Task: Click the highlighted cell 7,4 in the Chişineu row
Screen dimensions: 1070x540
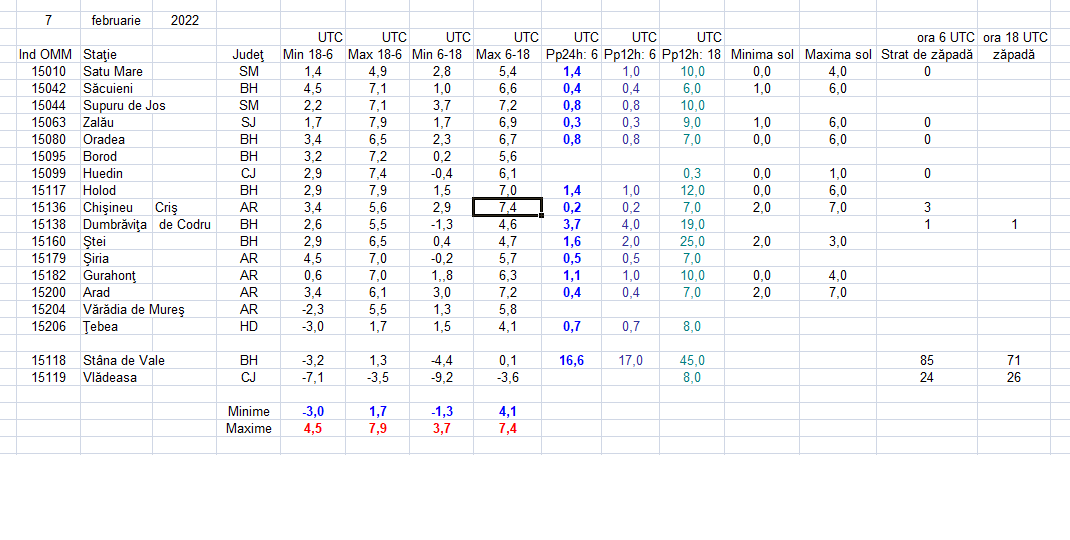Action: coord(508,208)
